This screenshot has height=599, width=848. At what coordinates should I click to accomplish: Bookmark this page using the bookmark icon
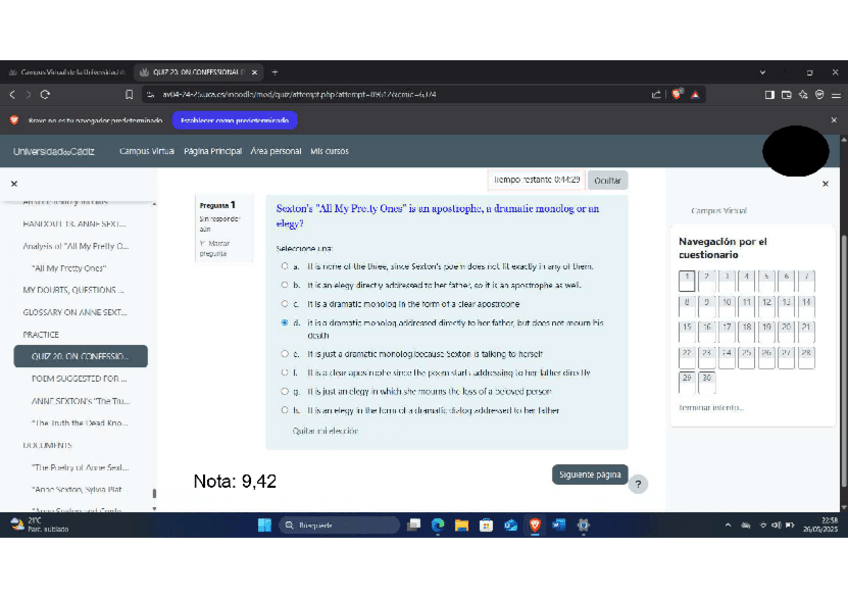(129, 95)
